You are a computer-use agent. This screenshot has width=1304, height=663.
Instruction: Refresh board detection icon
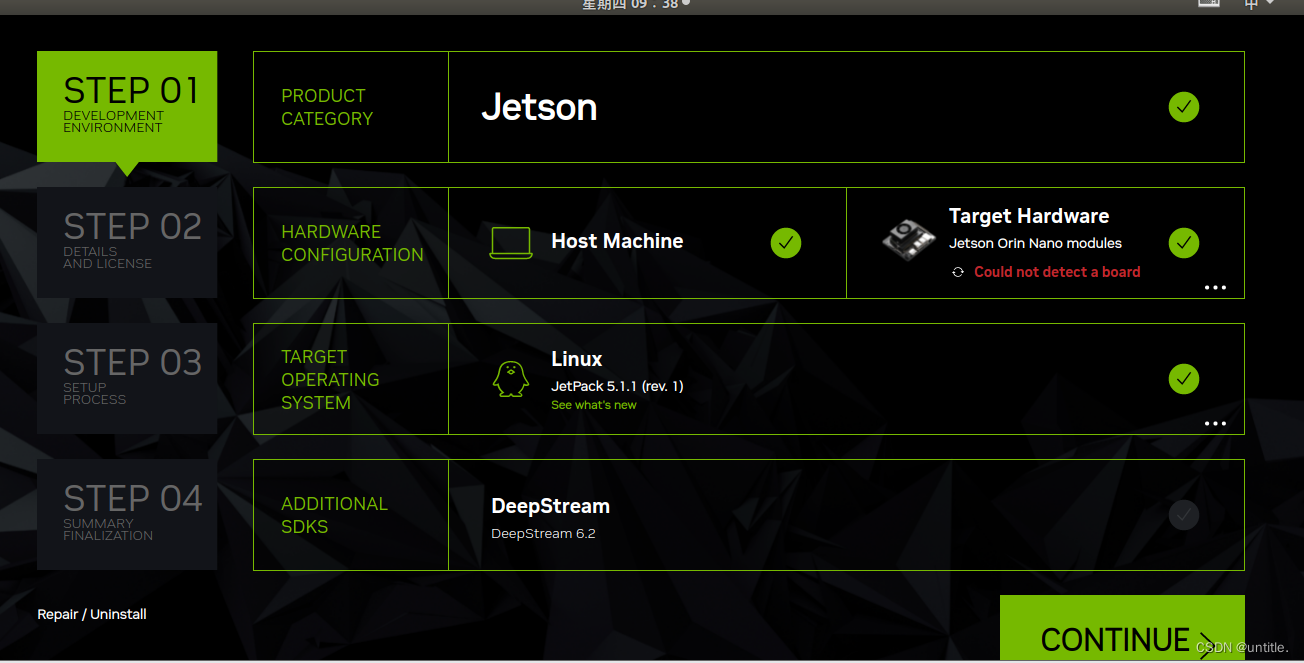point(958,272)
